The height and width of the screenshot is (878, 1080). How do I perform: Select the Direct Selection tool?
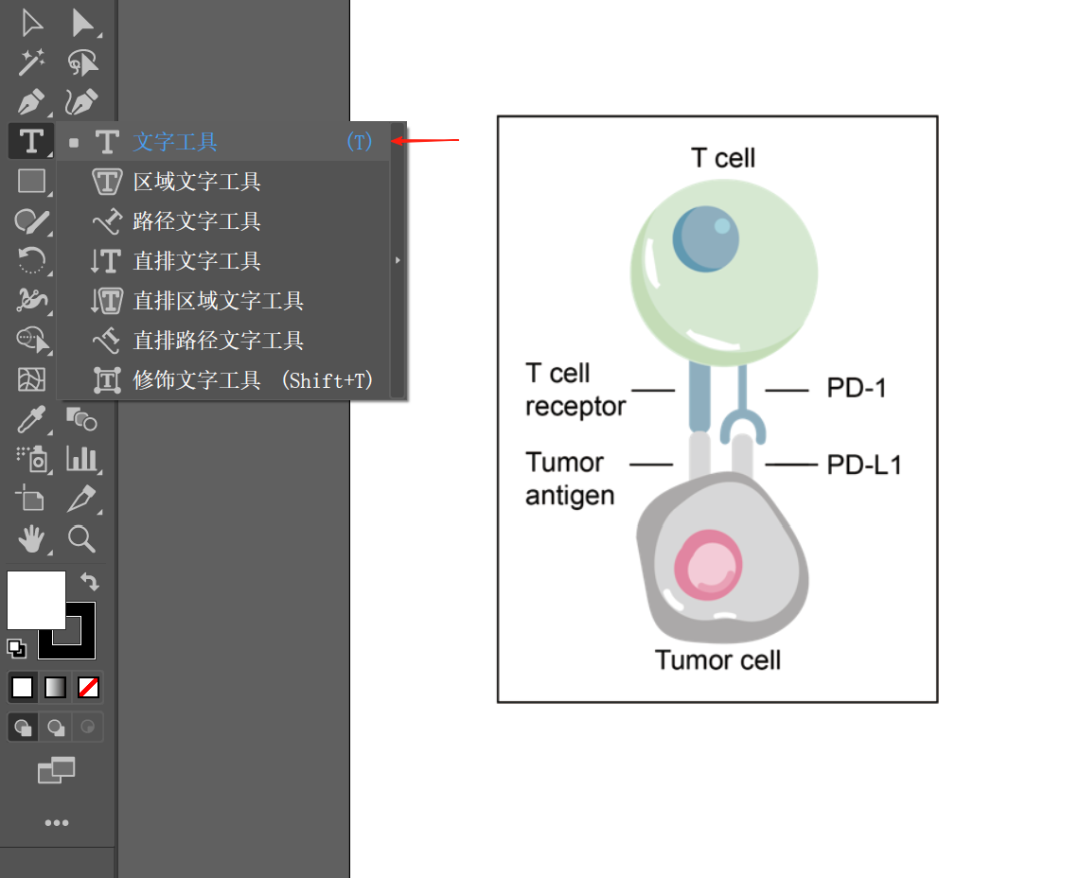coord(84,23)
